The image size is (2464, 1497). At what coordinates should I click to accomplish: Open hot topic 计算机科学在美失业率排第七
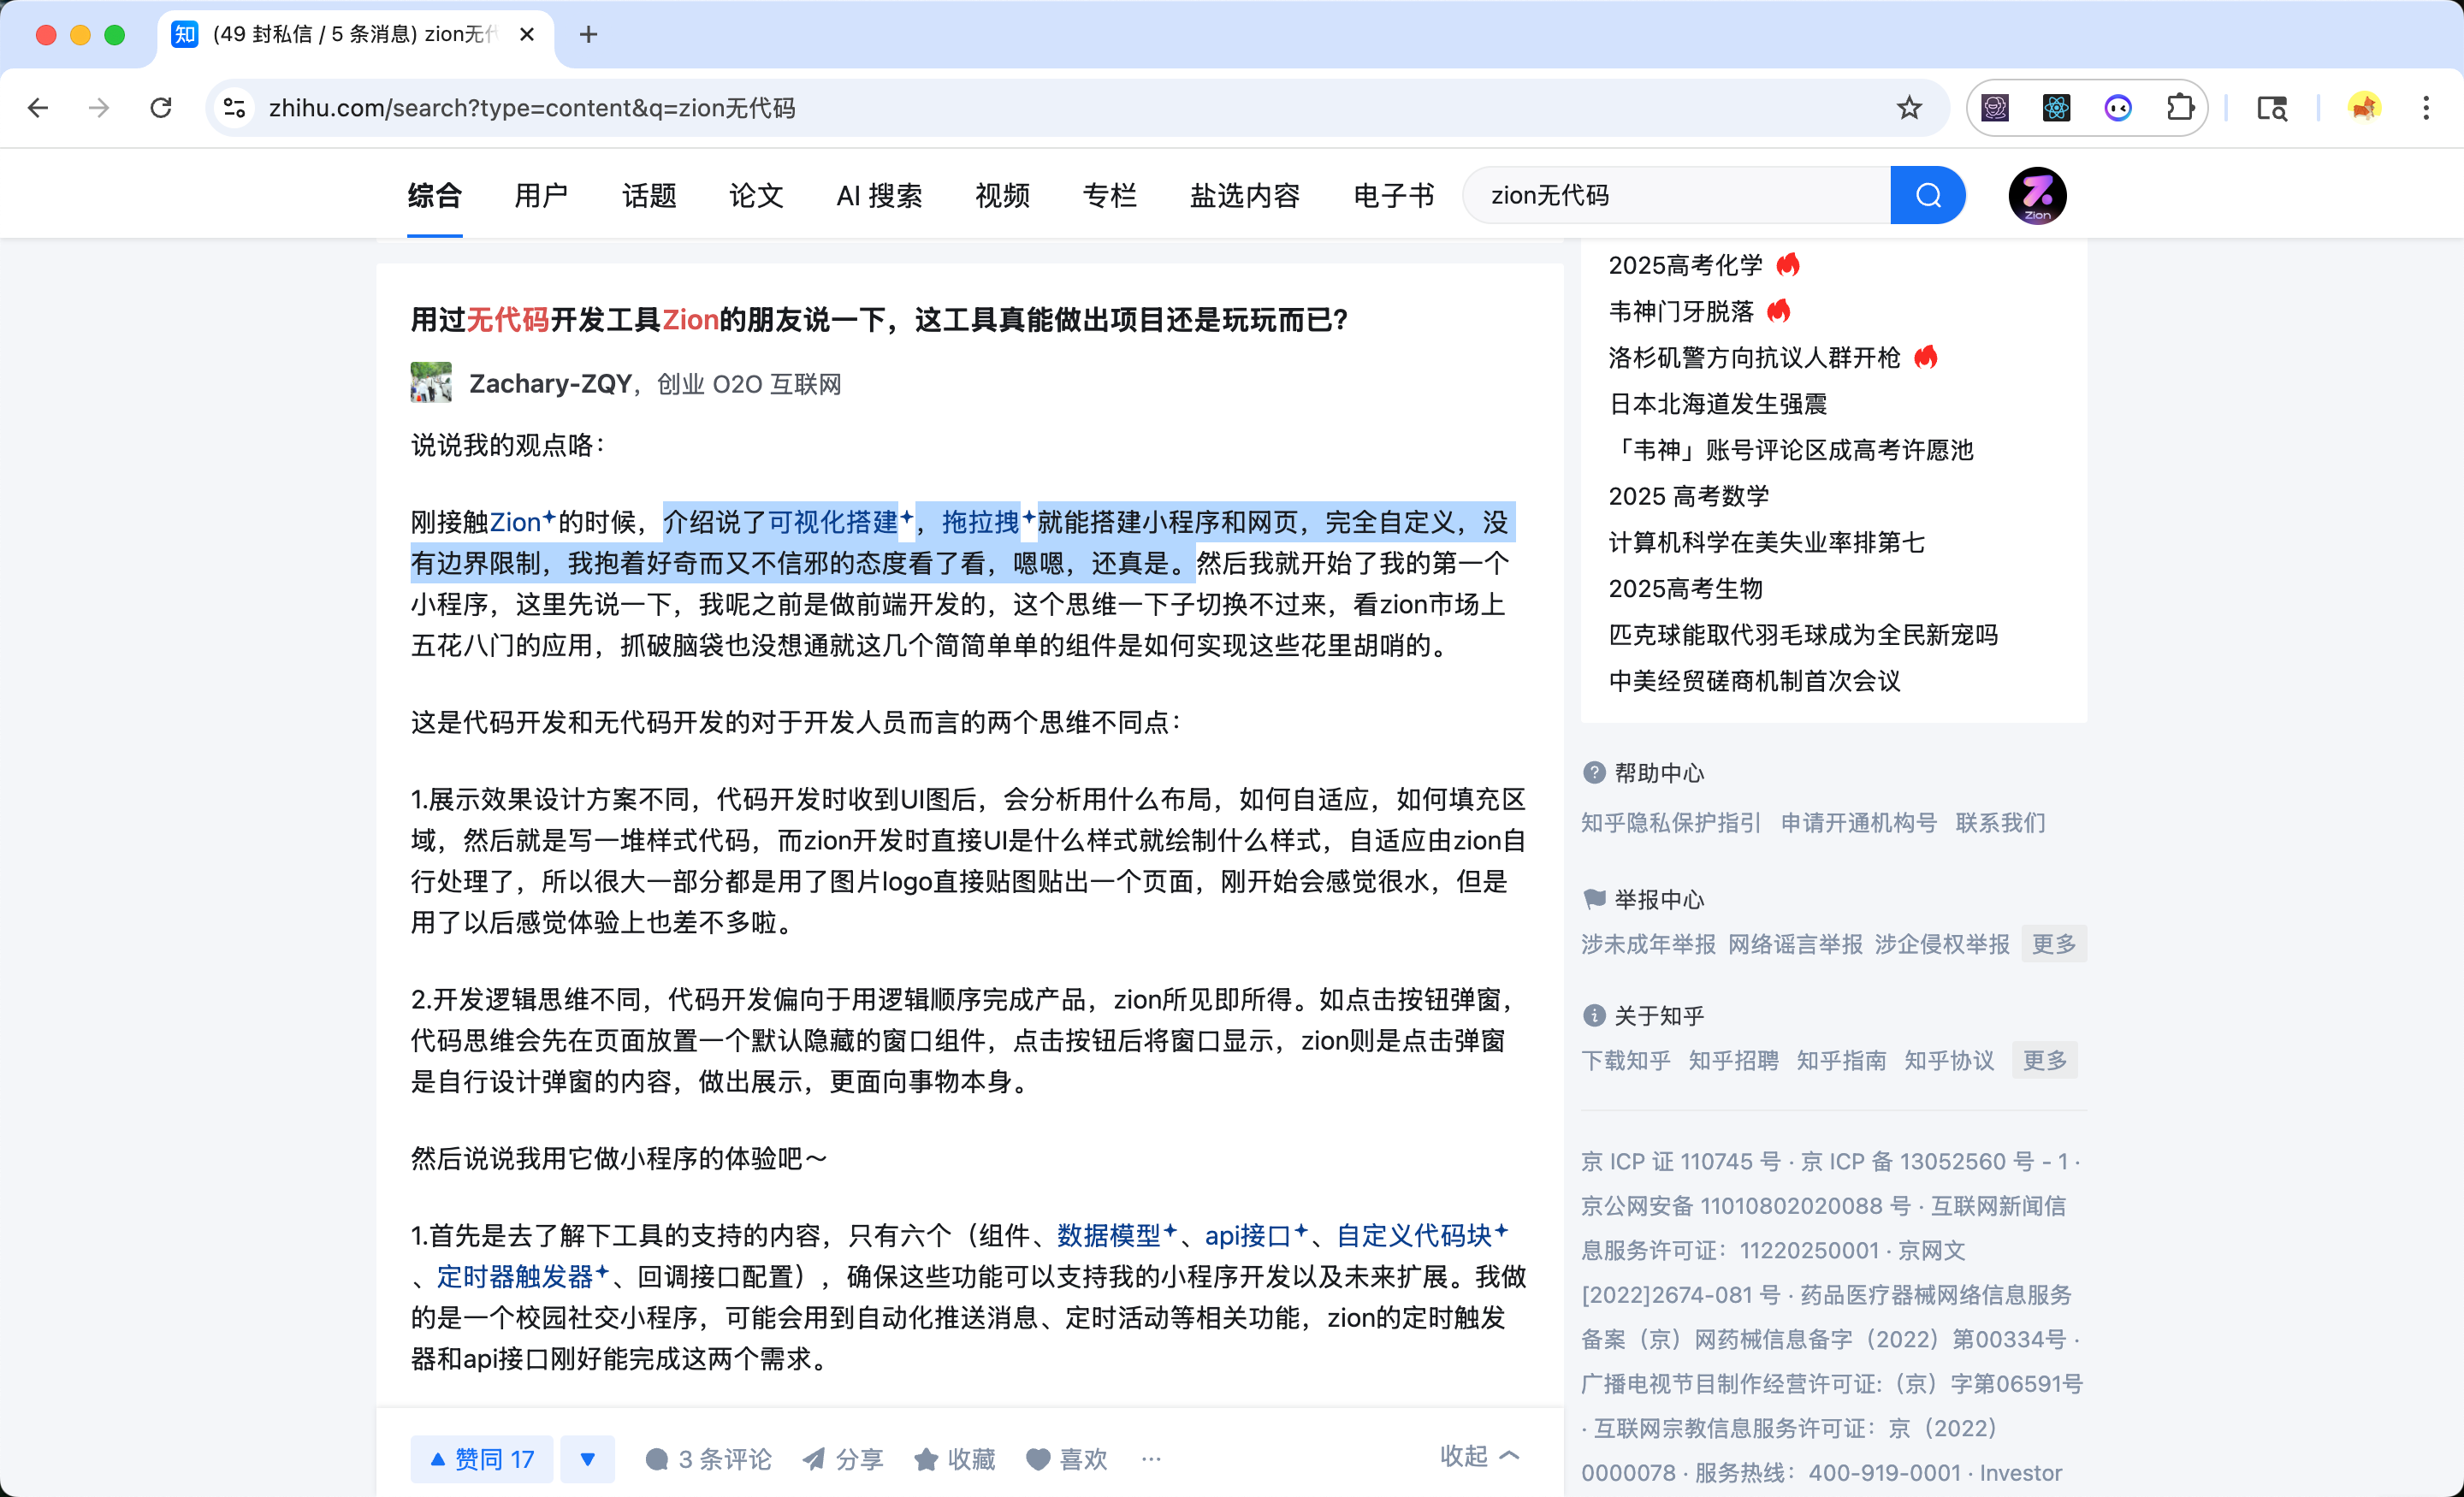point(1766,542)
